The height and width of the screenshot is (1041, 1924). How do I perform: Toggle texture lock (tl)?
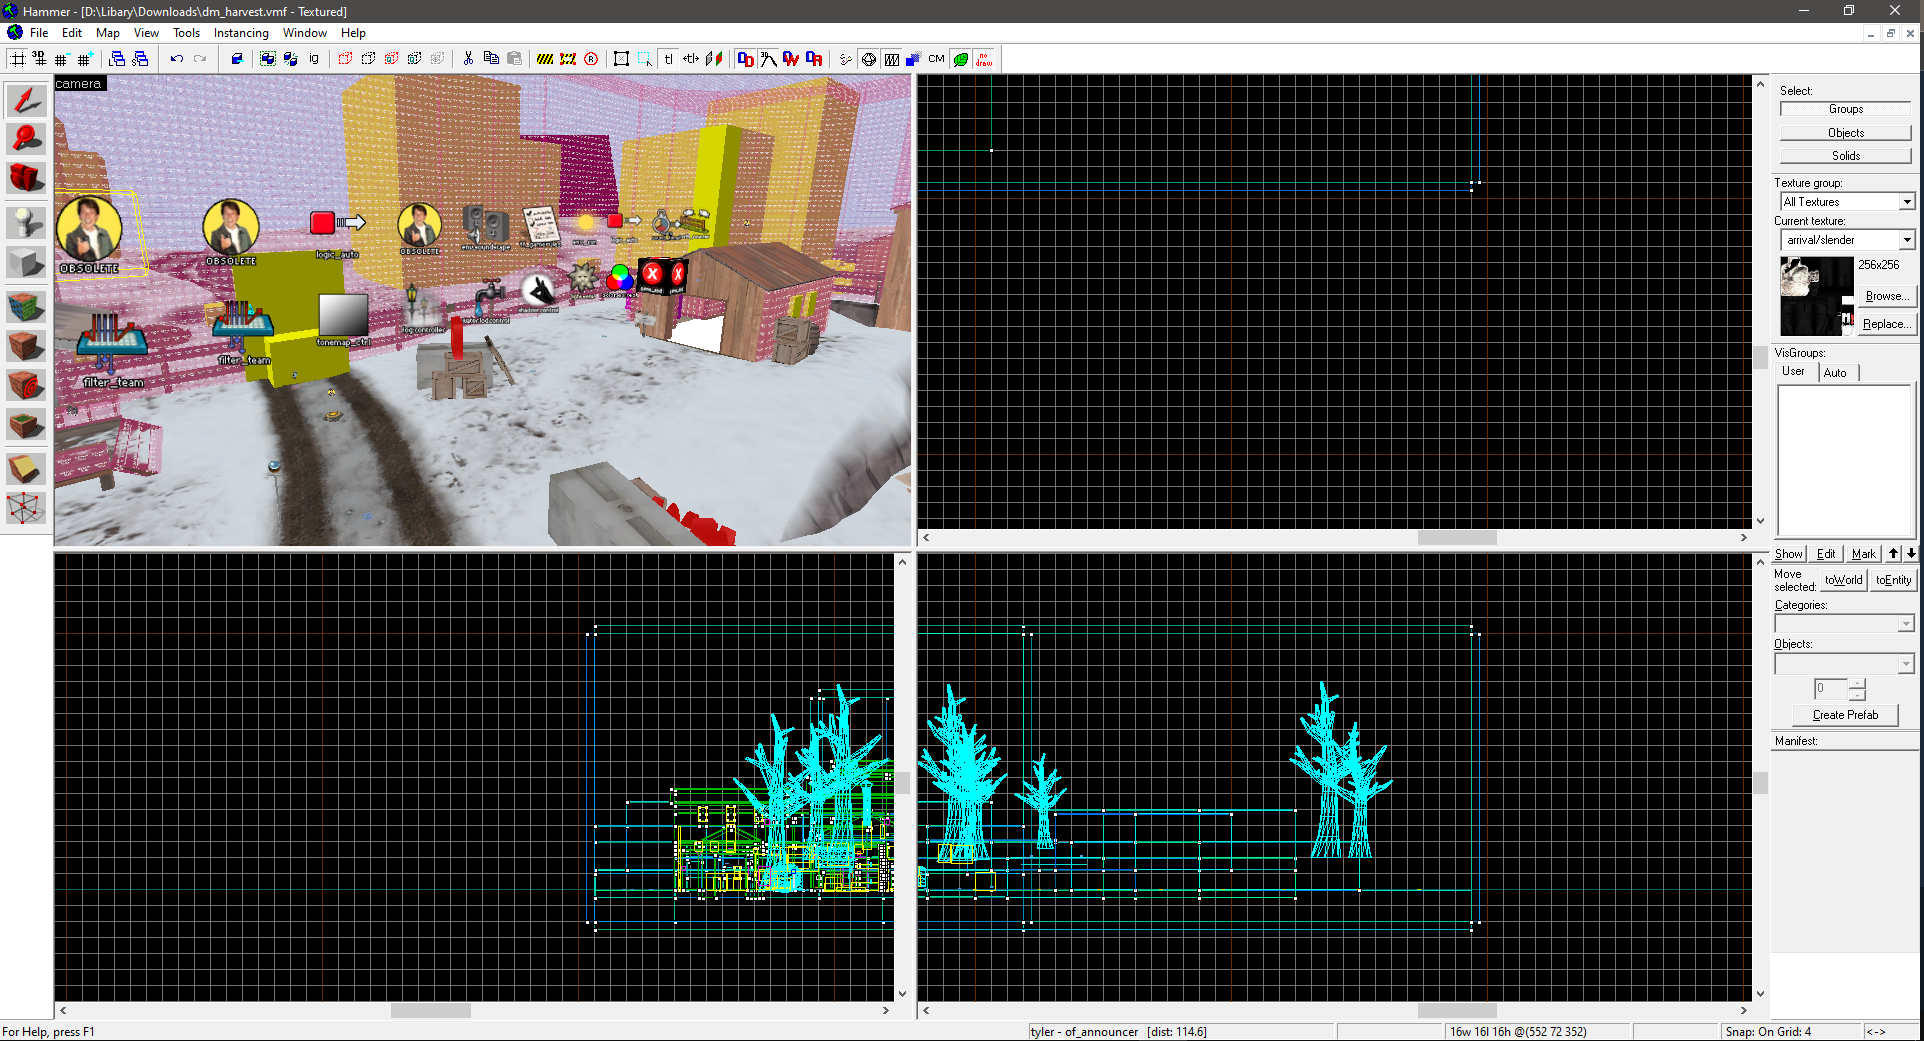click(668, 59)
